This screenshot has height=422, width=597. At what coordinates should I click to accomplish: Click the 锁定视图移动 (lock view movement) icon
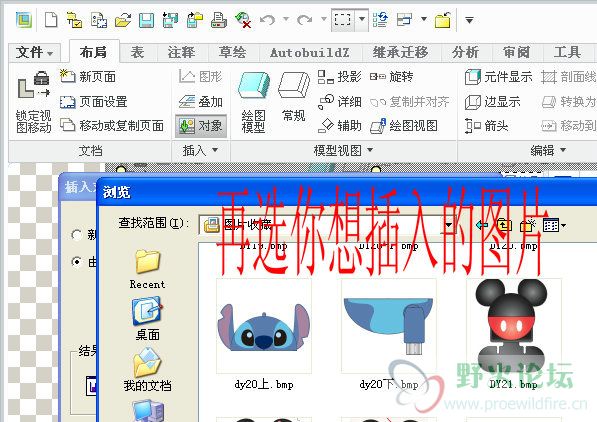coord(34,102)
